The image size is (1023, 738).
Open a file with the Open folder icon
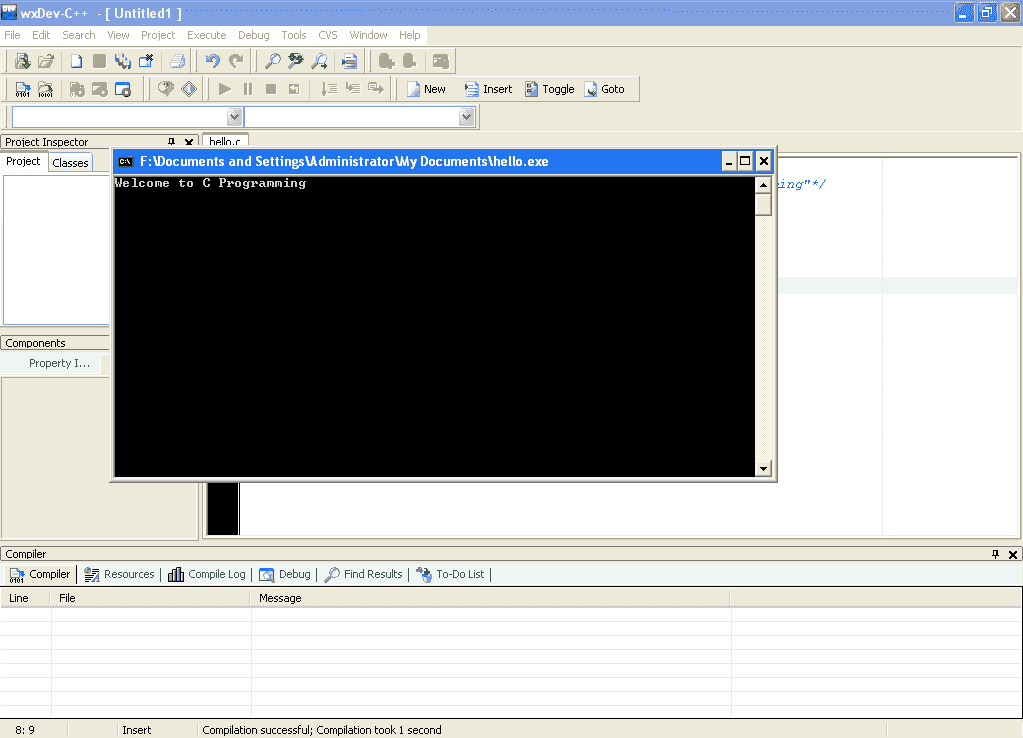44,61
